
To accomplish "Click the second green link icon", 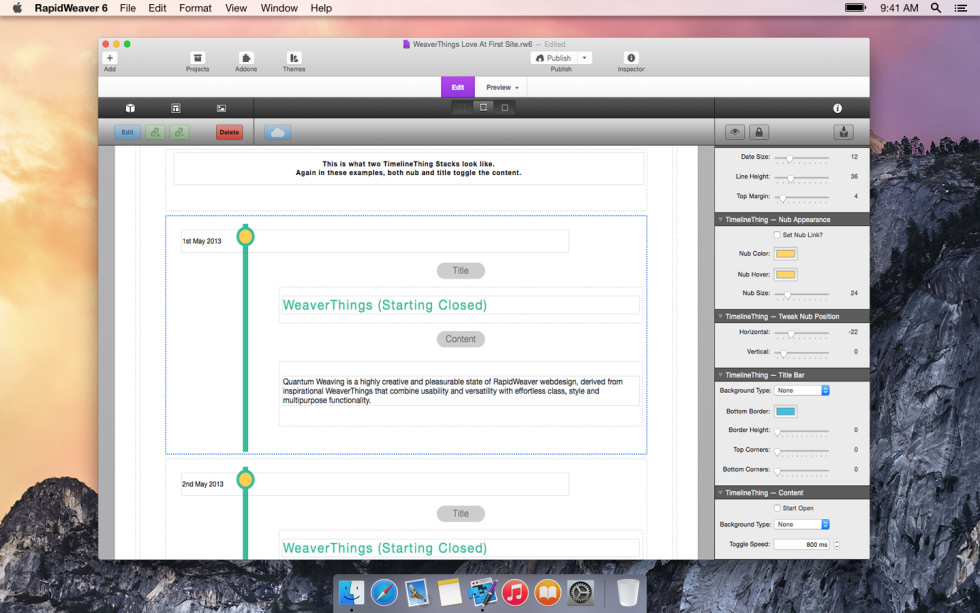I will click(179, 132).
